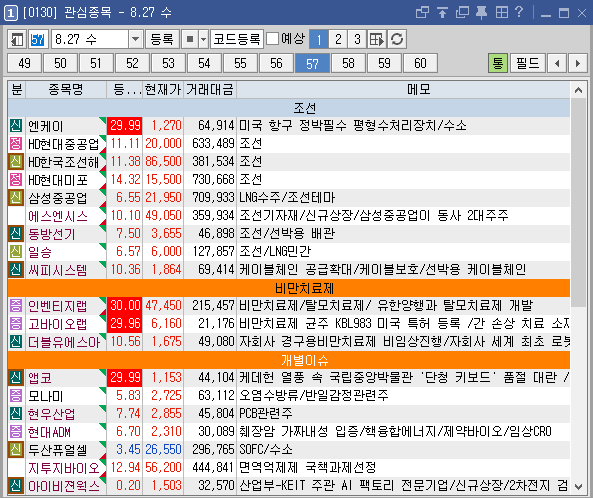Switch to group tab 56

point(276,63)
